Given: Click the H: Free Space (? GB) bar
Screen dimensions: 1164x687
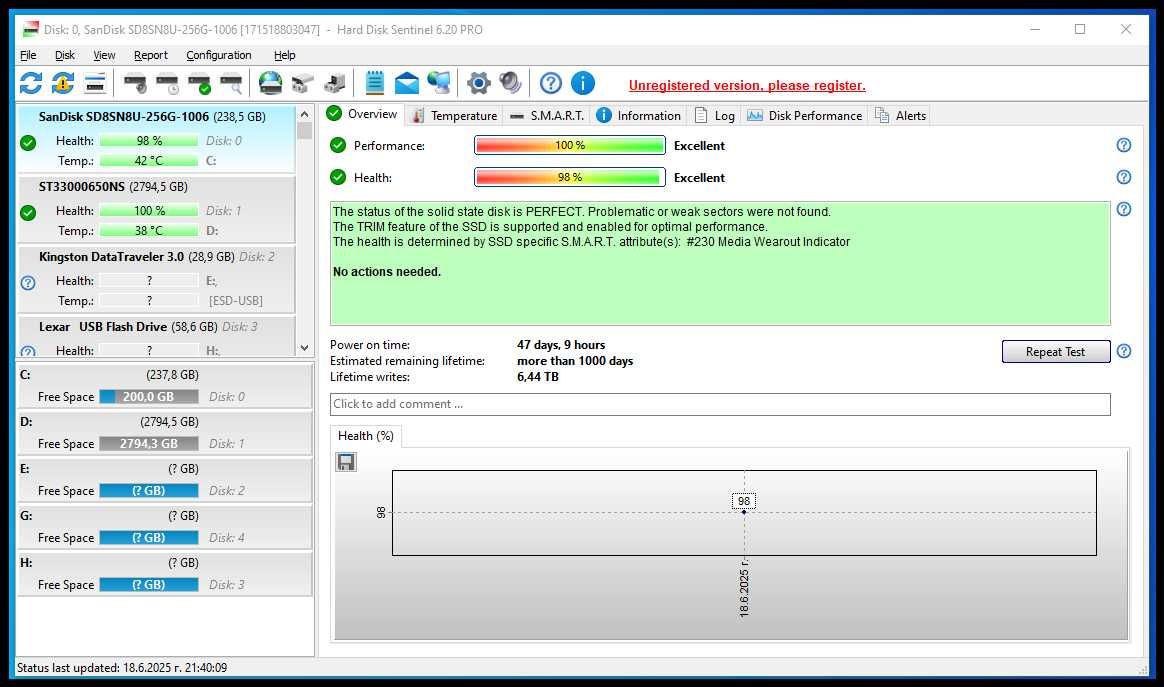Looking at the screenshot, I should tap(148, 585).
